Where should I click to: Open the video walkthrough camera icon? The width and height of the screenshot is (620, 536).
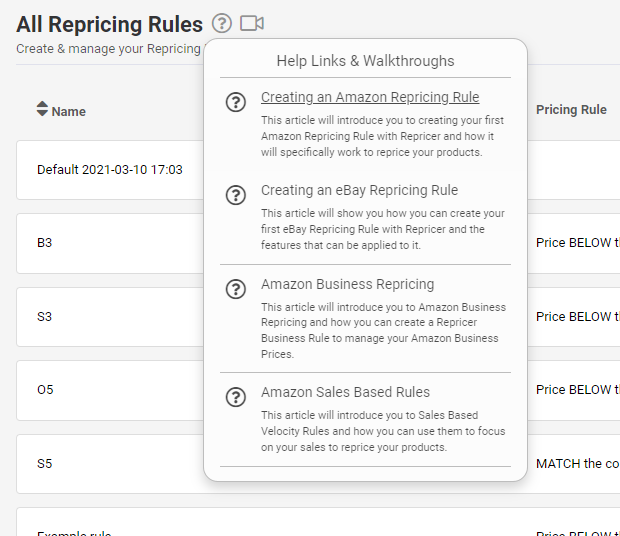252,23
